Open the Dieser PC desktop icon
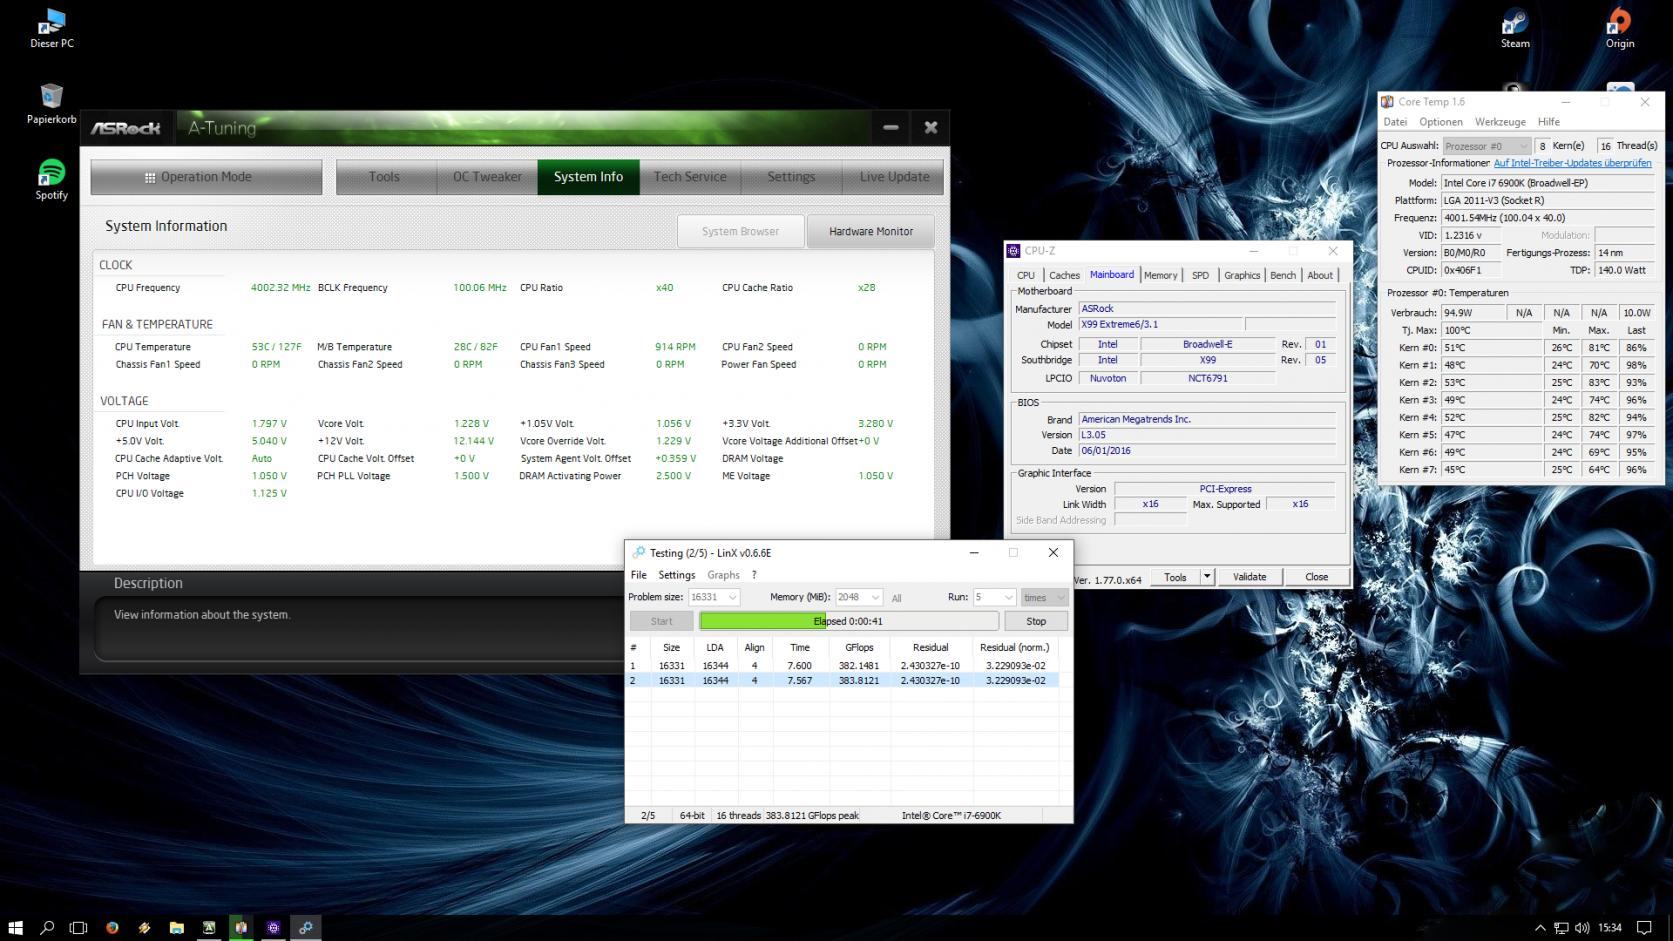This screenshot has height=941, width=1673. click(x=52, y=28)
